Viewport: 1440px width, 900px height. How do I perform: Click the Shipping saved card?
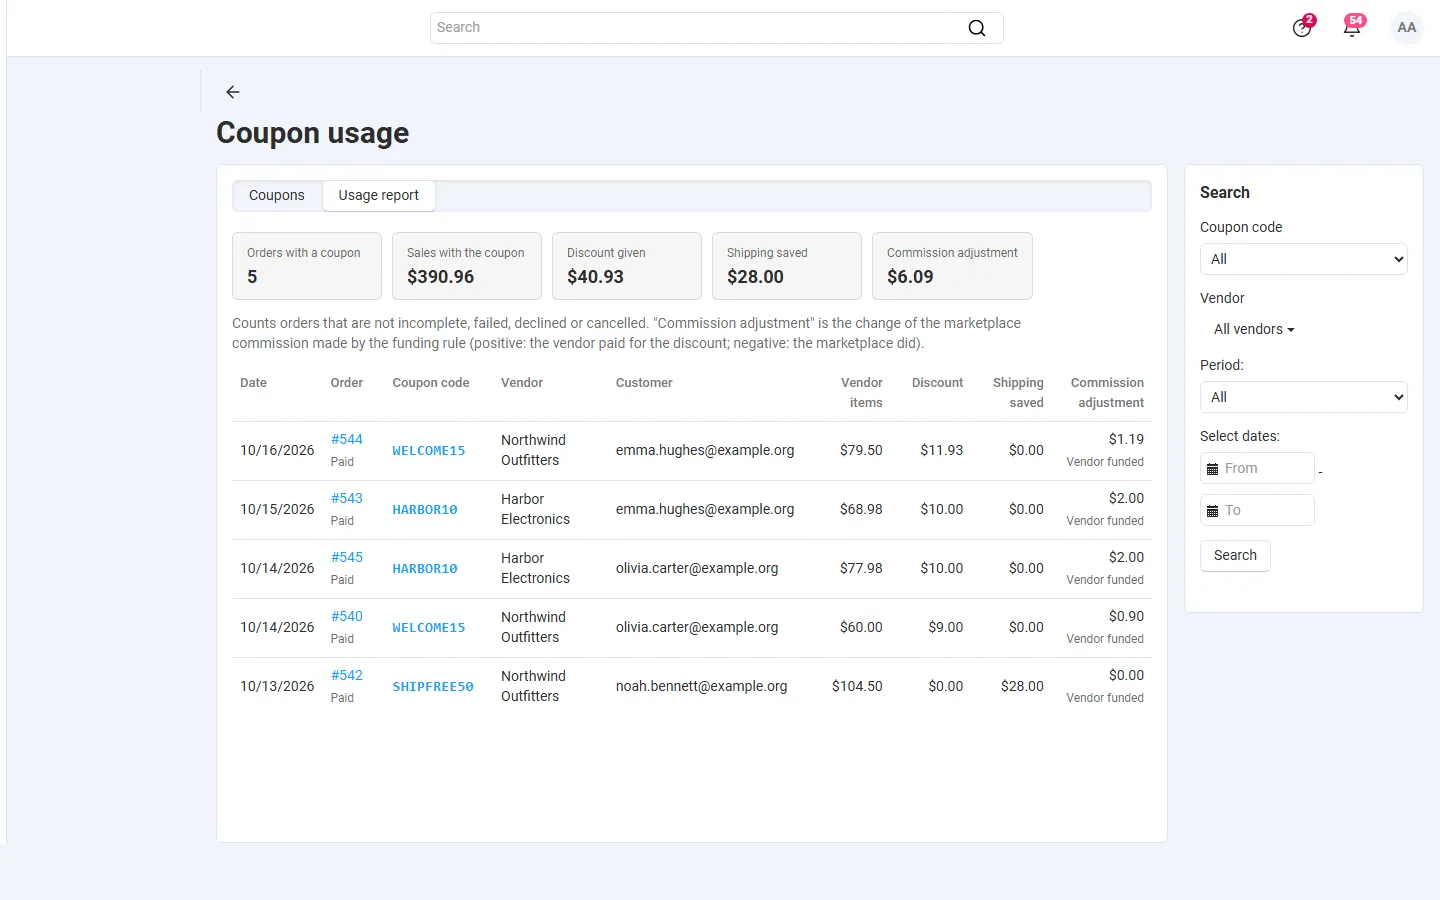[x=787, y=266]
